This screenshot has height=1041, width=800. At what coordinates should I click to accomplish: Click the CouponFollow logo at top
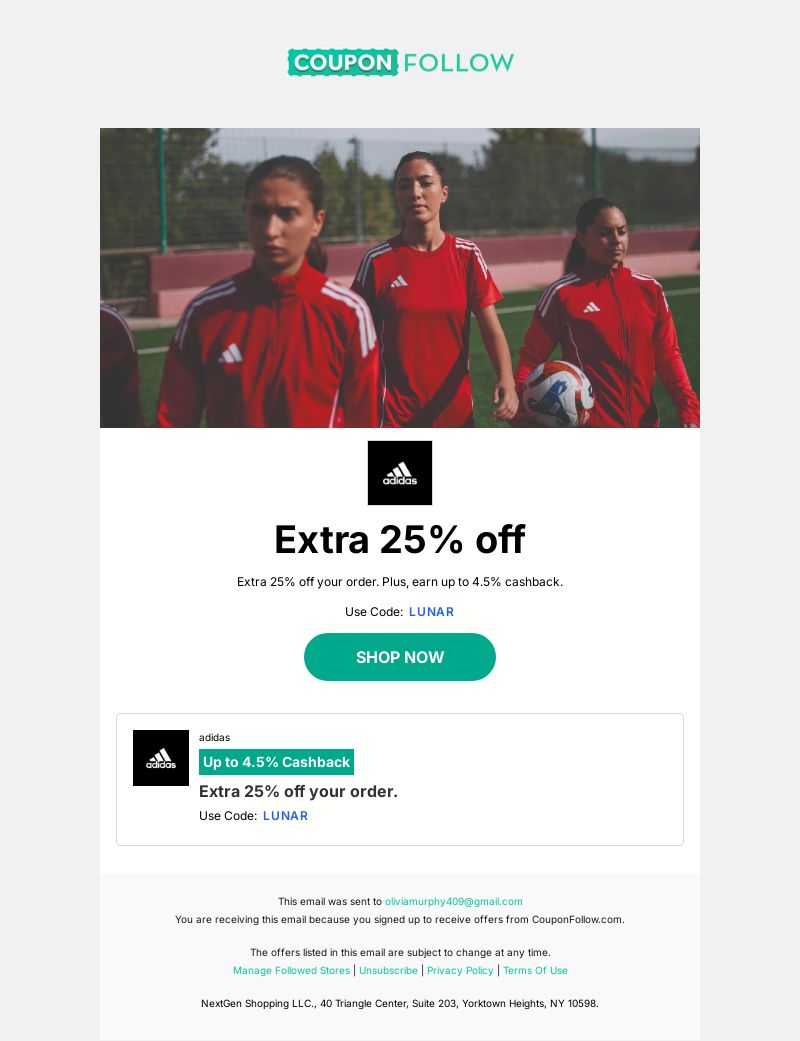[x=400, y=62]
